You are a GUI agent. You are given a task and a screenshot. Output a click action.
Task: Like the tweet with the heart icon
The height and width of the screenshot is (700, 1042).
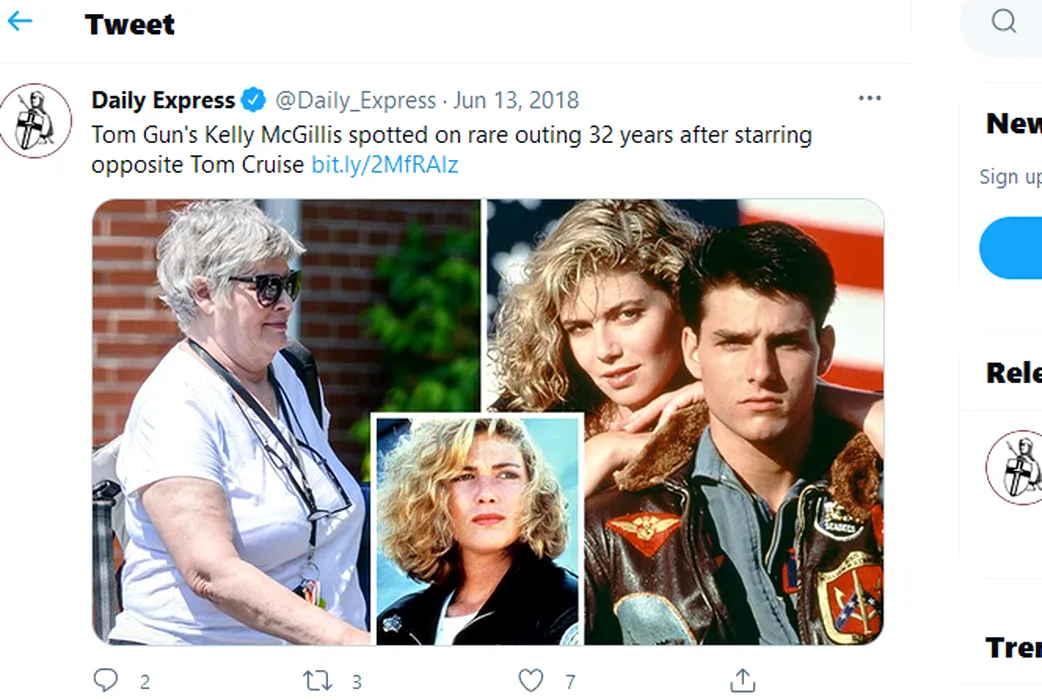531,681
